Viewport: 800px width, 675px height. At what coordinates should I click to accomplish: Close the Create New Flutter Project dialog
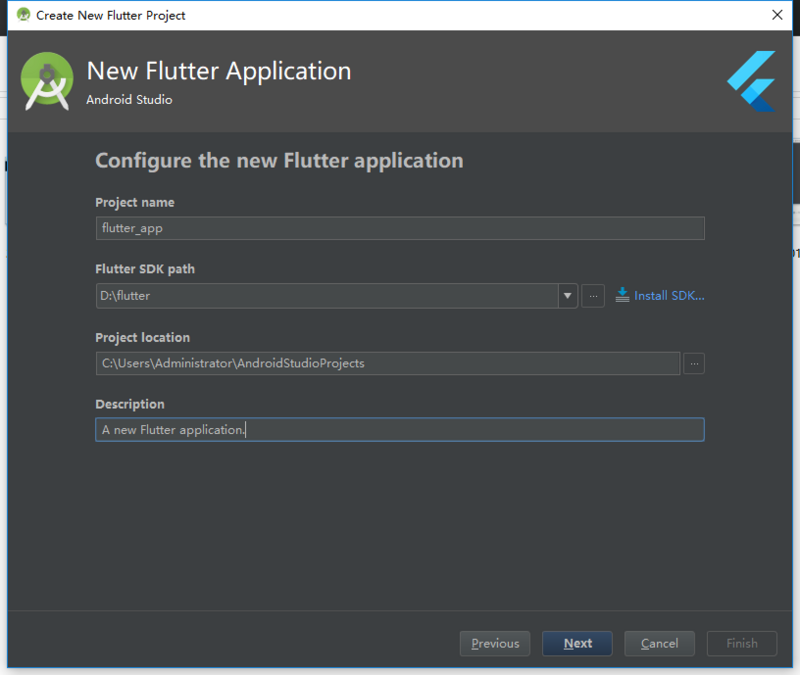coord(777,15)
